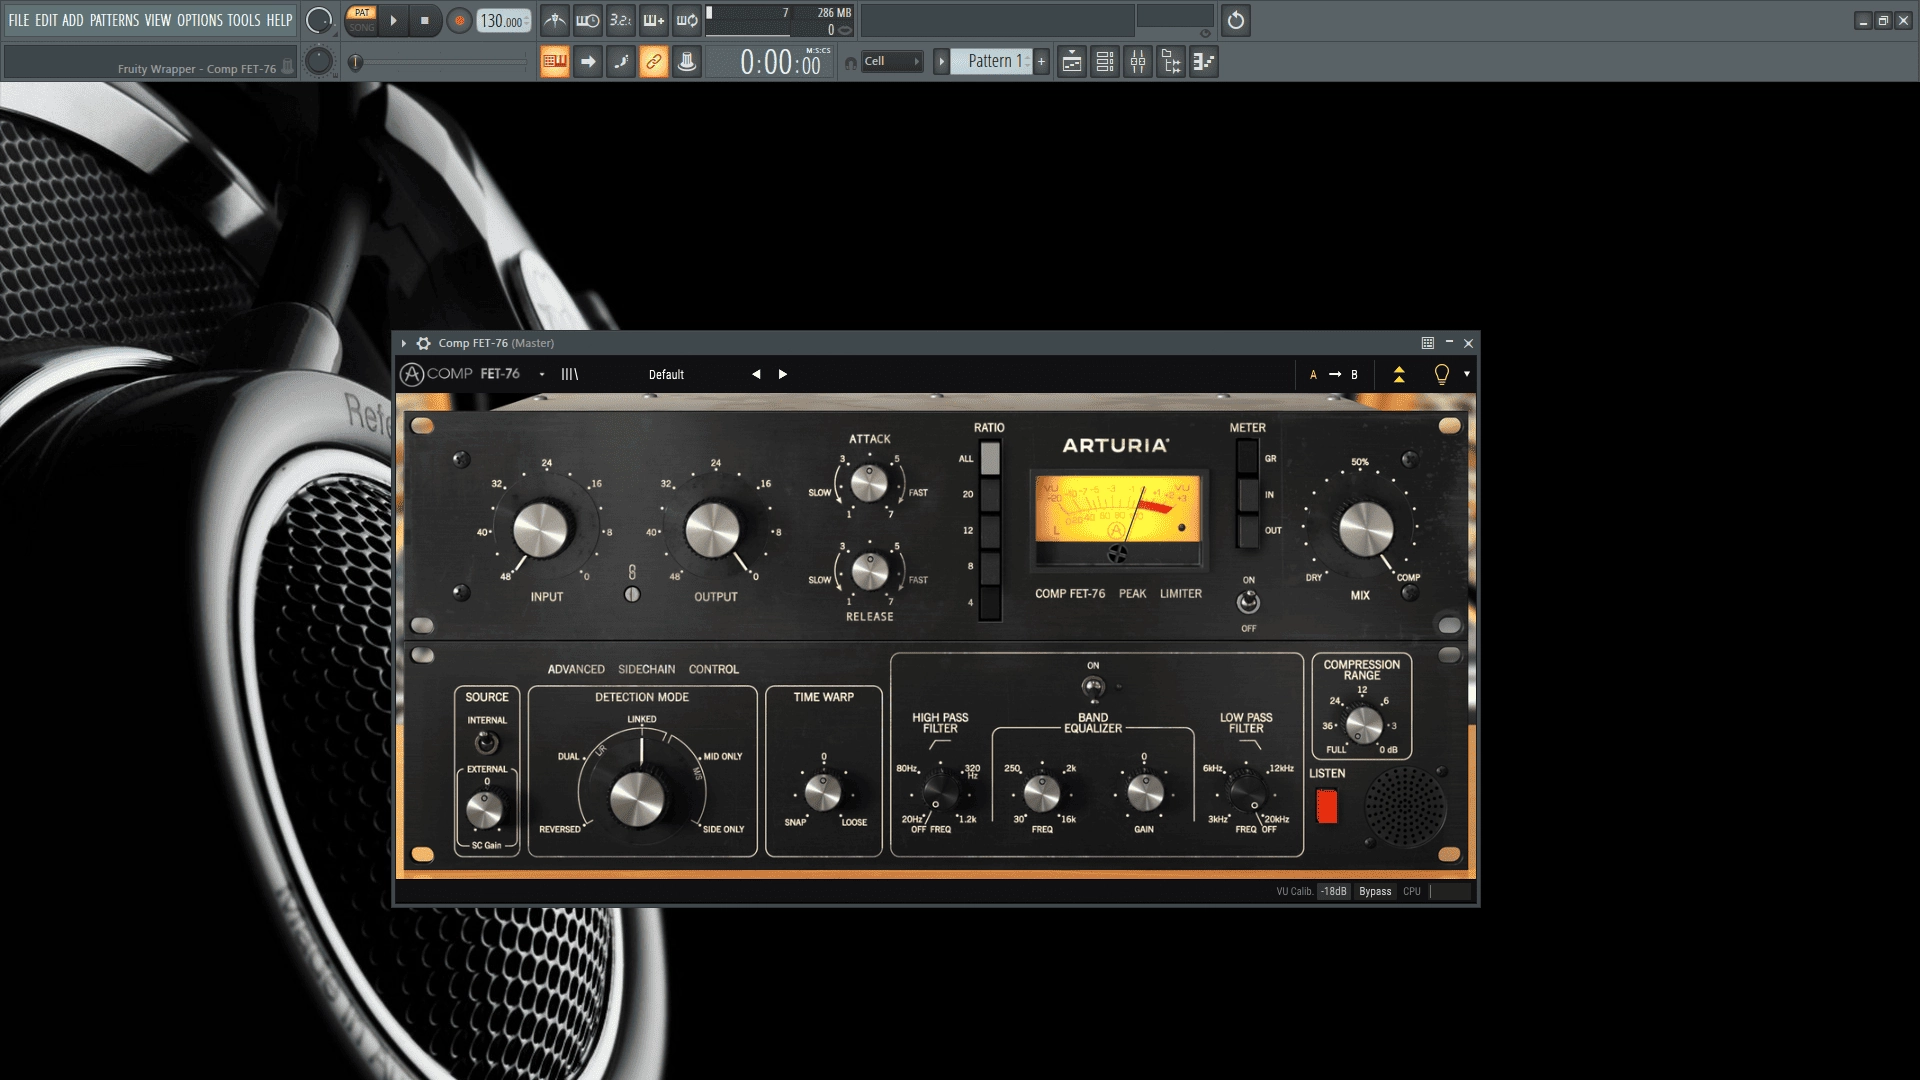
Task: Open the ADD menu
Action: 73,20
